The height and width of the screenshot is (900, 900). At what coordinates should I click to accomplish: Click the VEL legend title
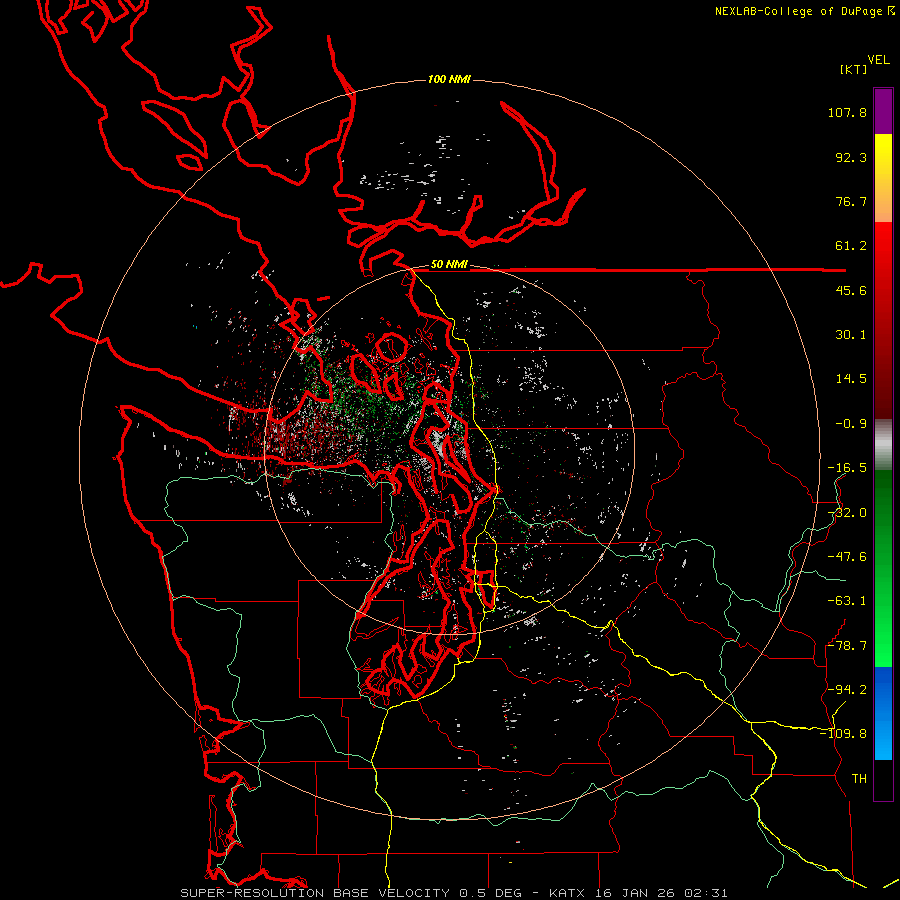point(879,60)
